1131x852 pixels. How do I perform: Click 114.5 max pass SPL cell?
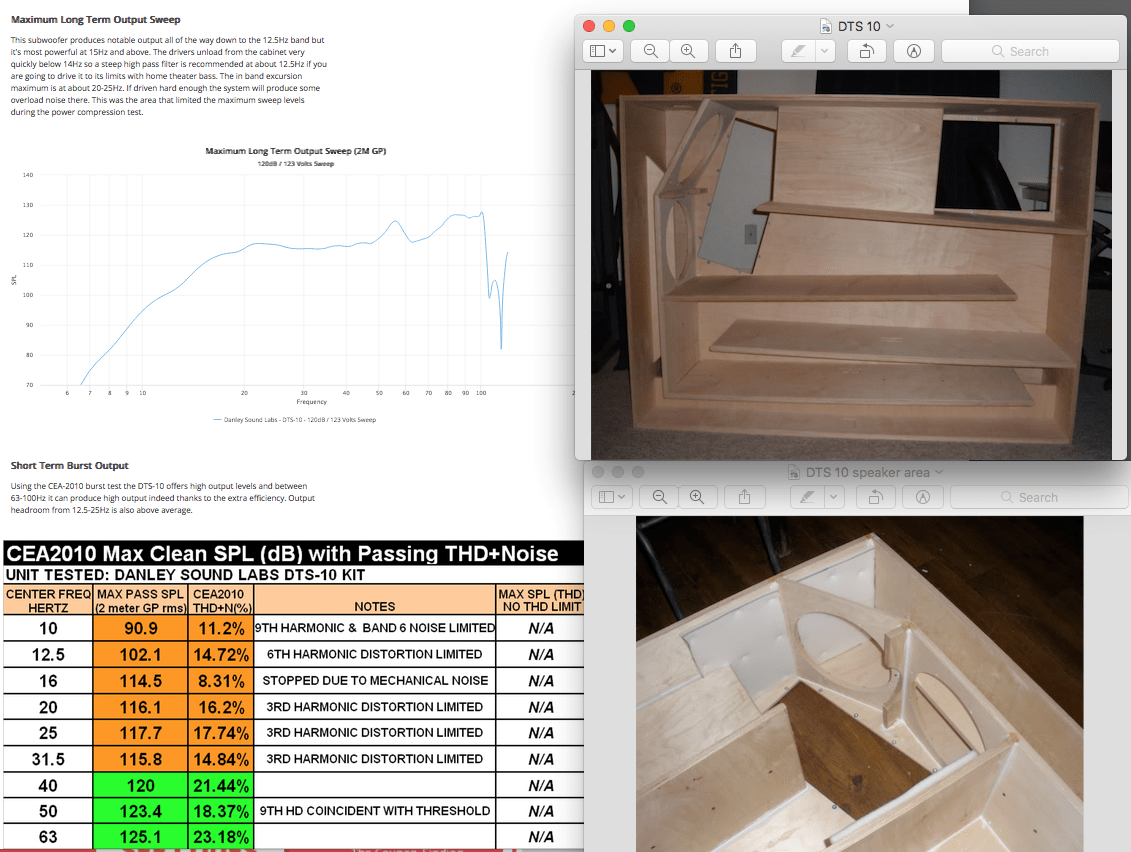pos(141,681)
